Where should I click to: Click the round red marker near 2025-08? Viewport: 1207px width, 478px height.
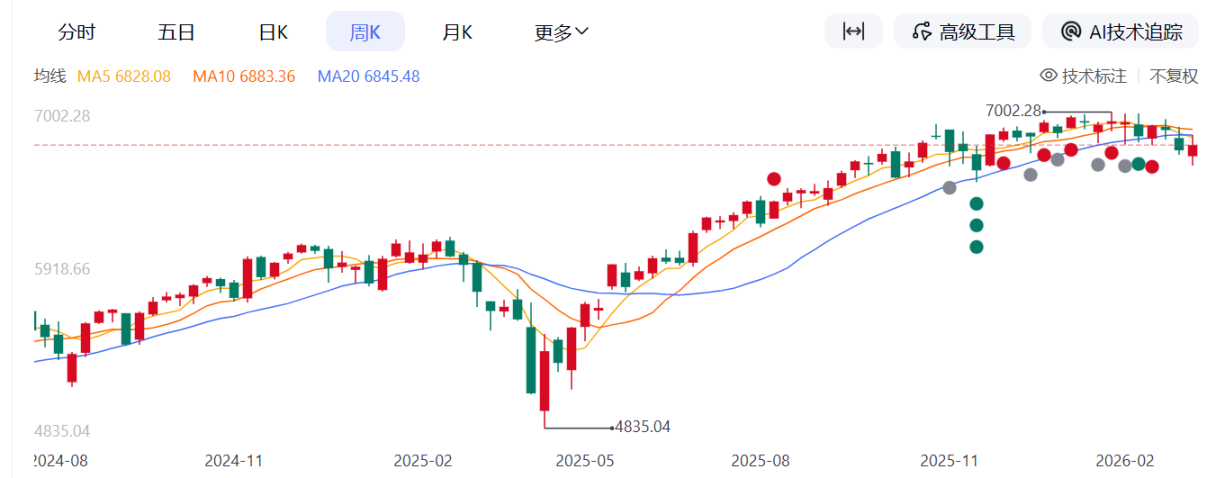point(773,179)
